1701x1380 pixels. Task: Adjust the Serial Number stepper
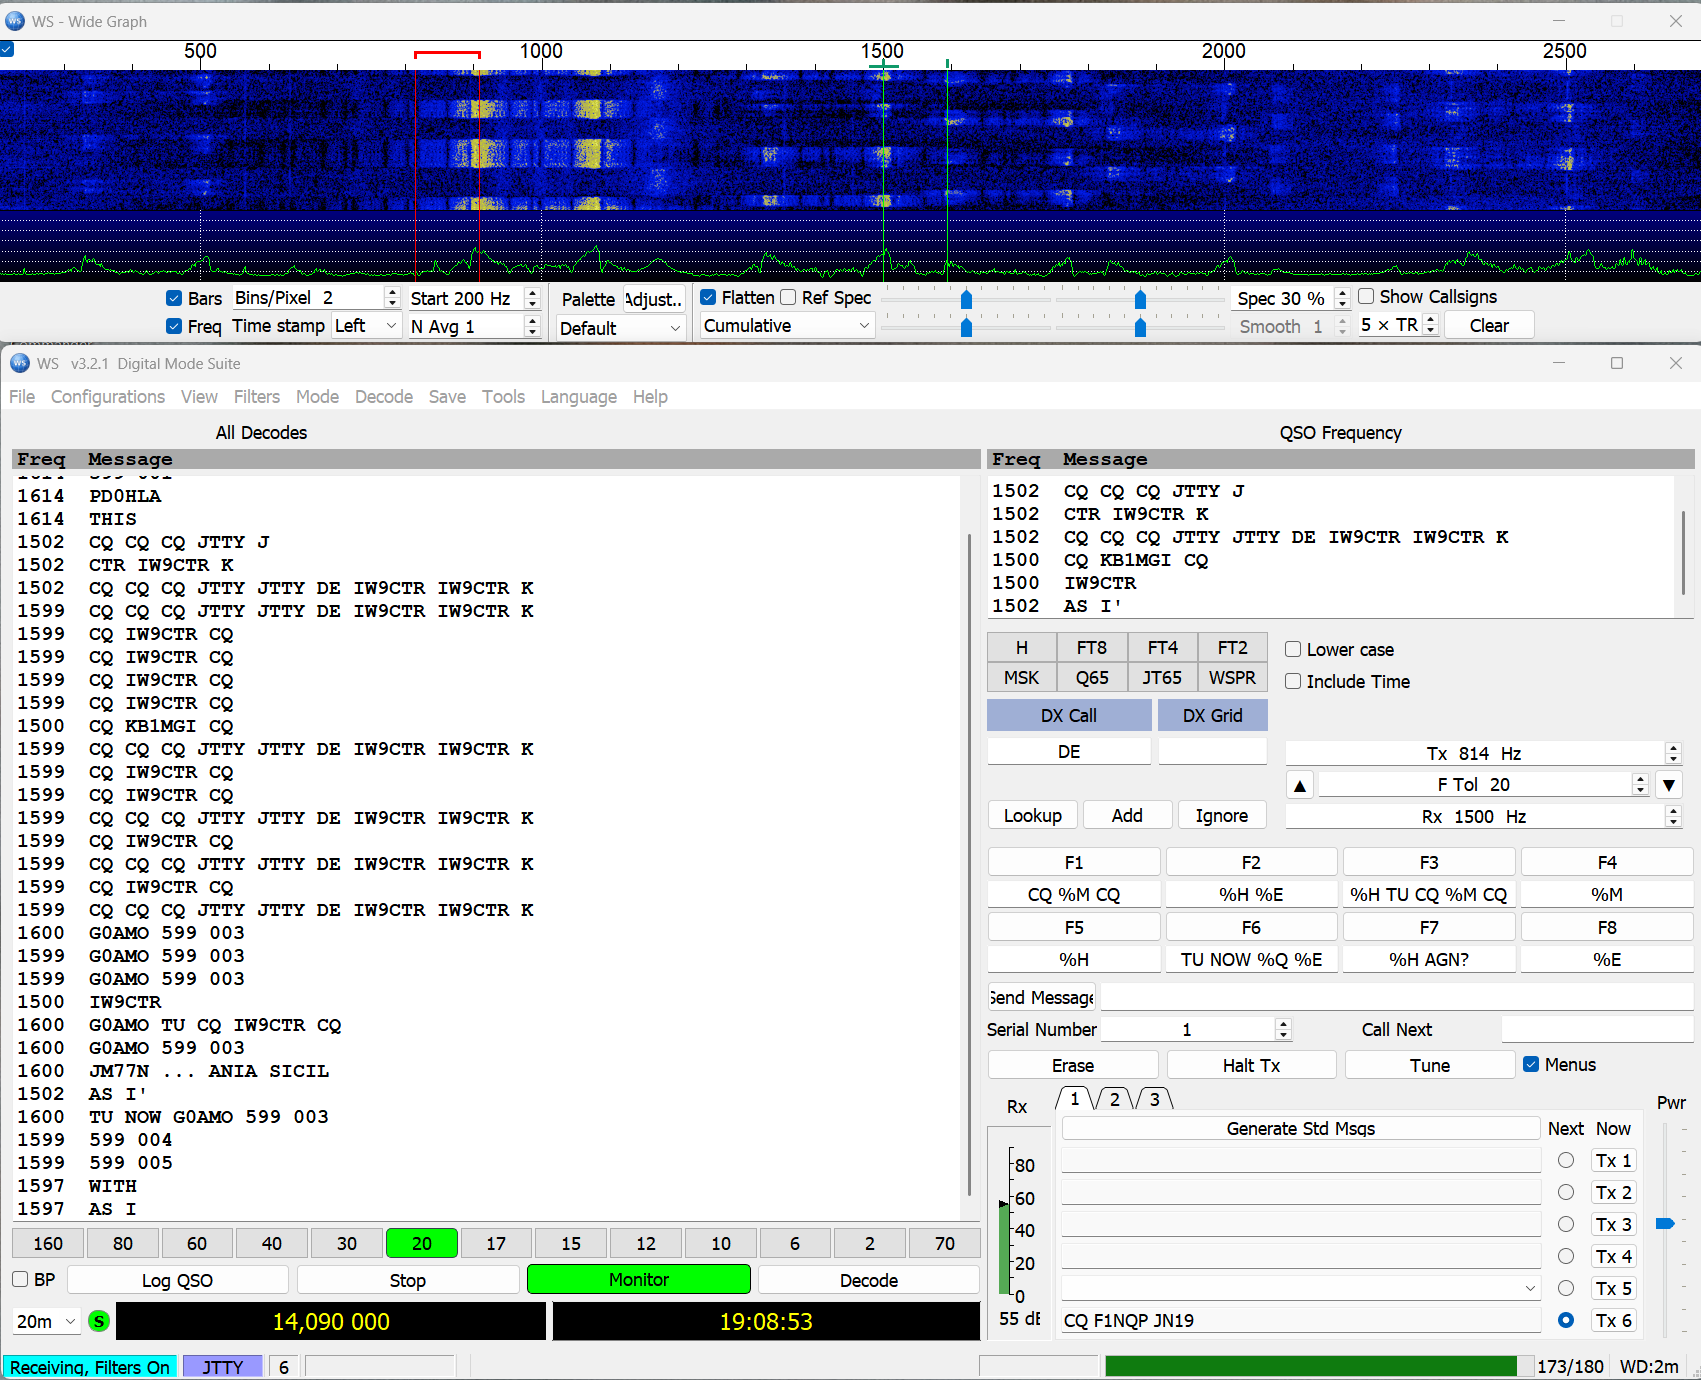1284,1029
